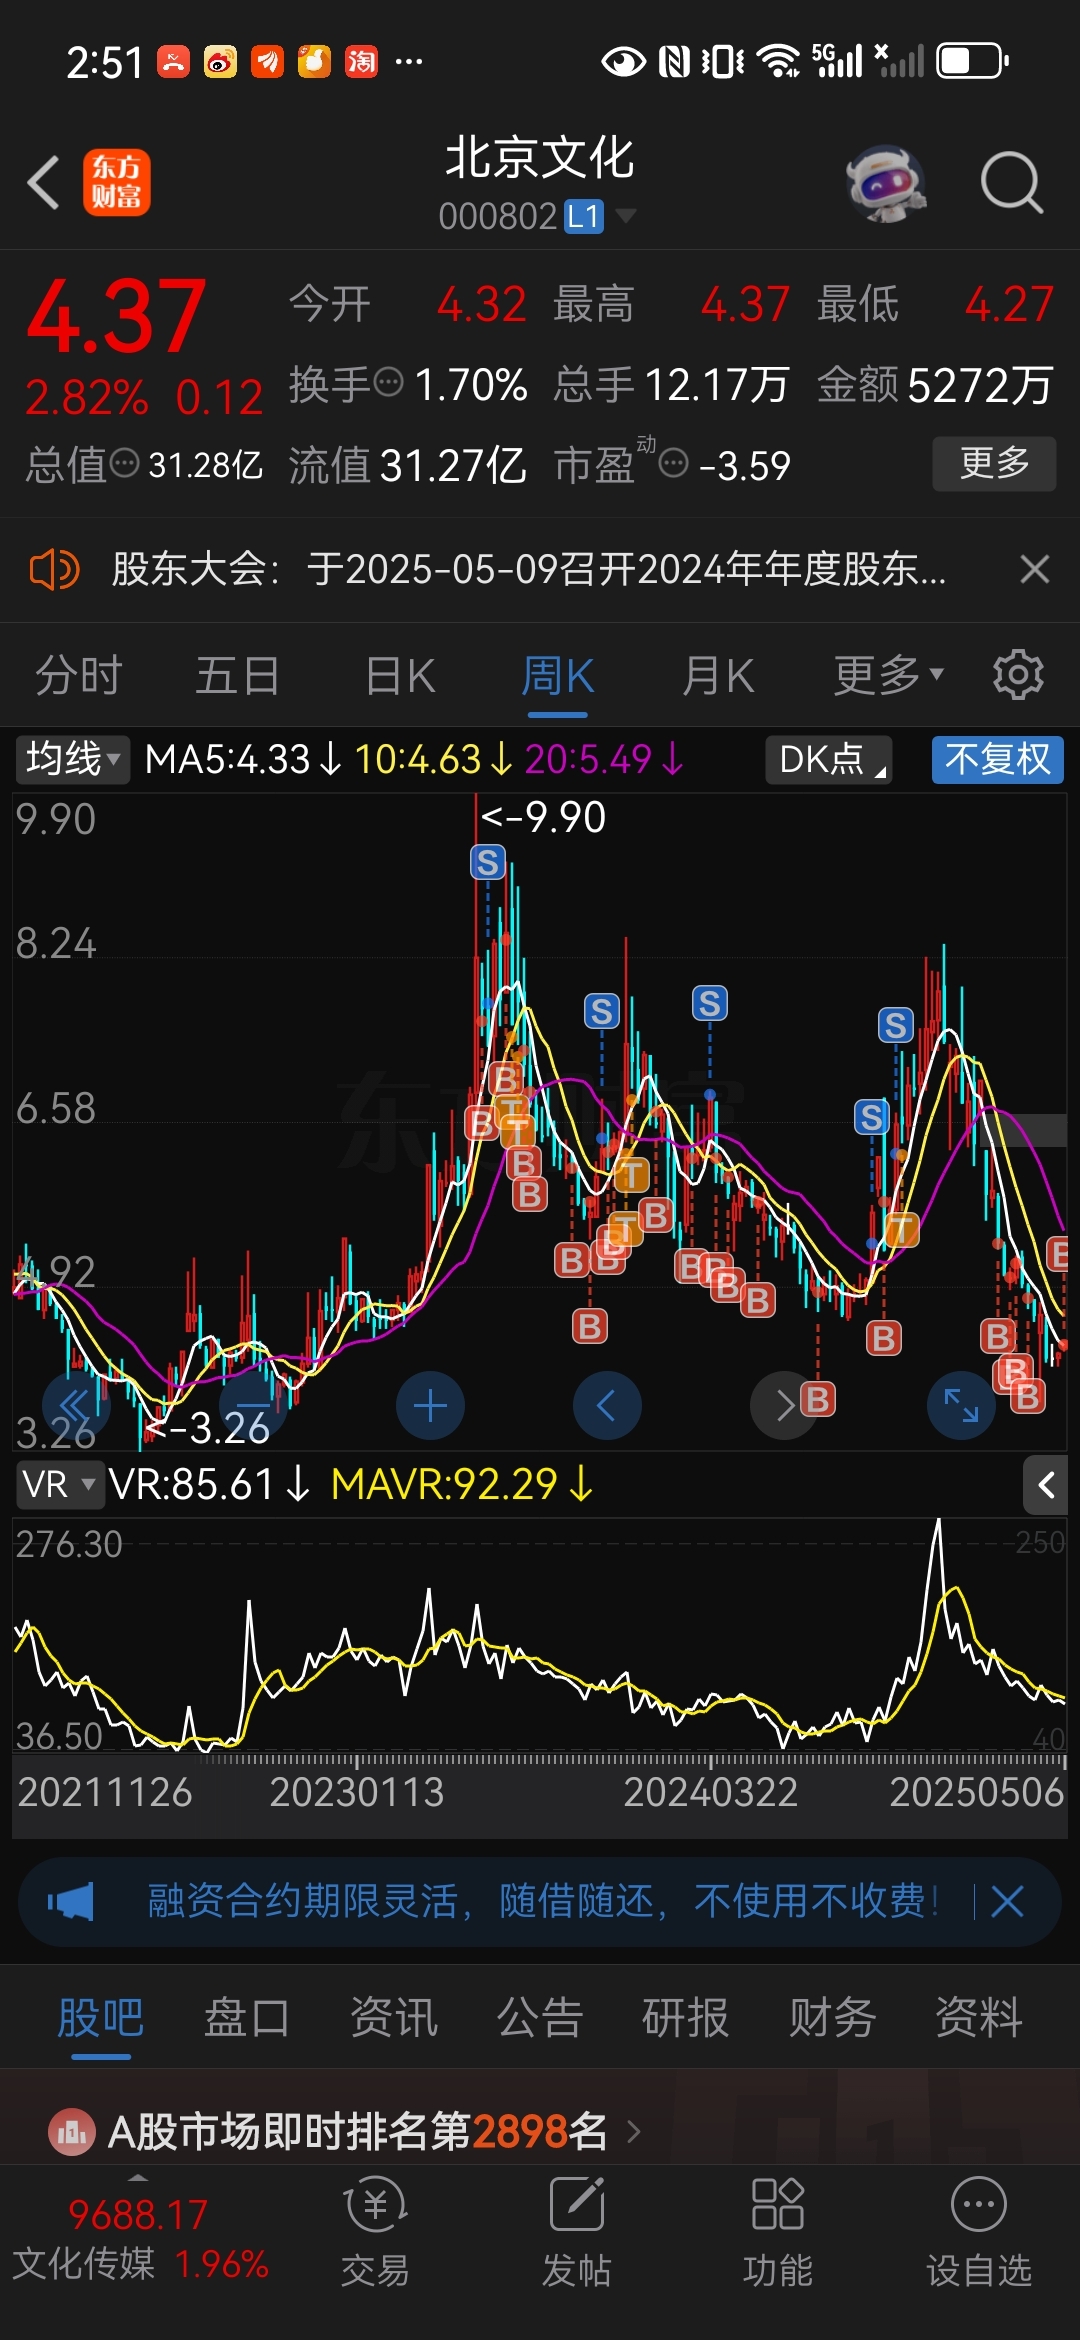This screenshot has width=1080, height=2340.
Task: Open the robot assistant avatar
Action: coord(886,183)
